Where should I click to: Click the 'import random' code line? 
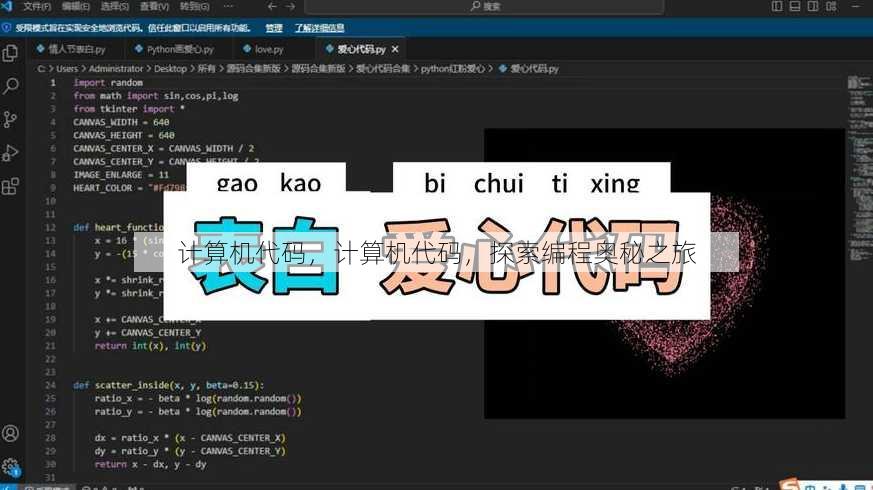pos(108,82)
